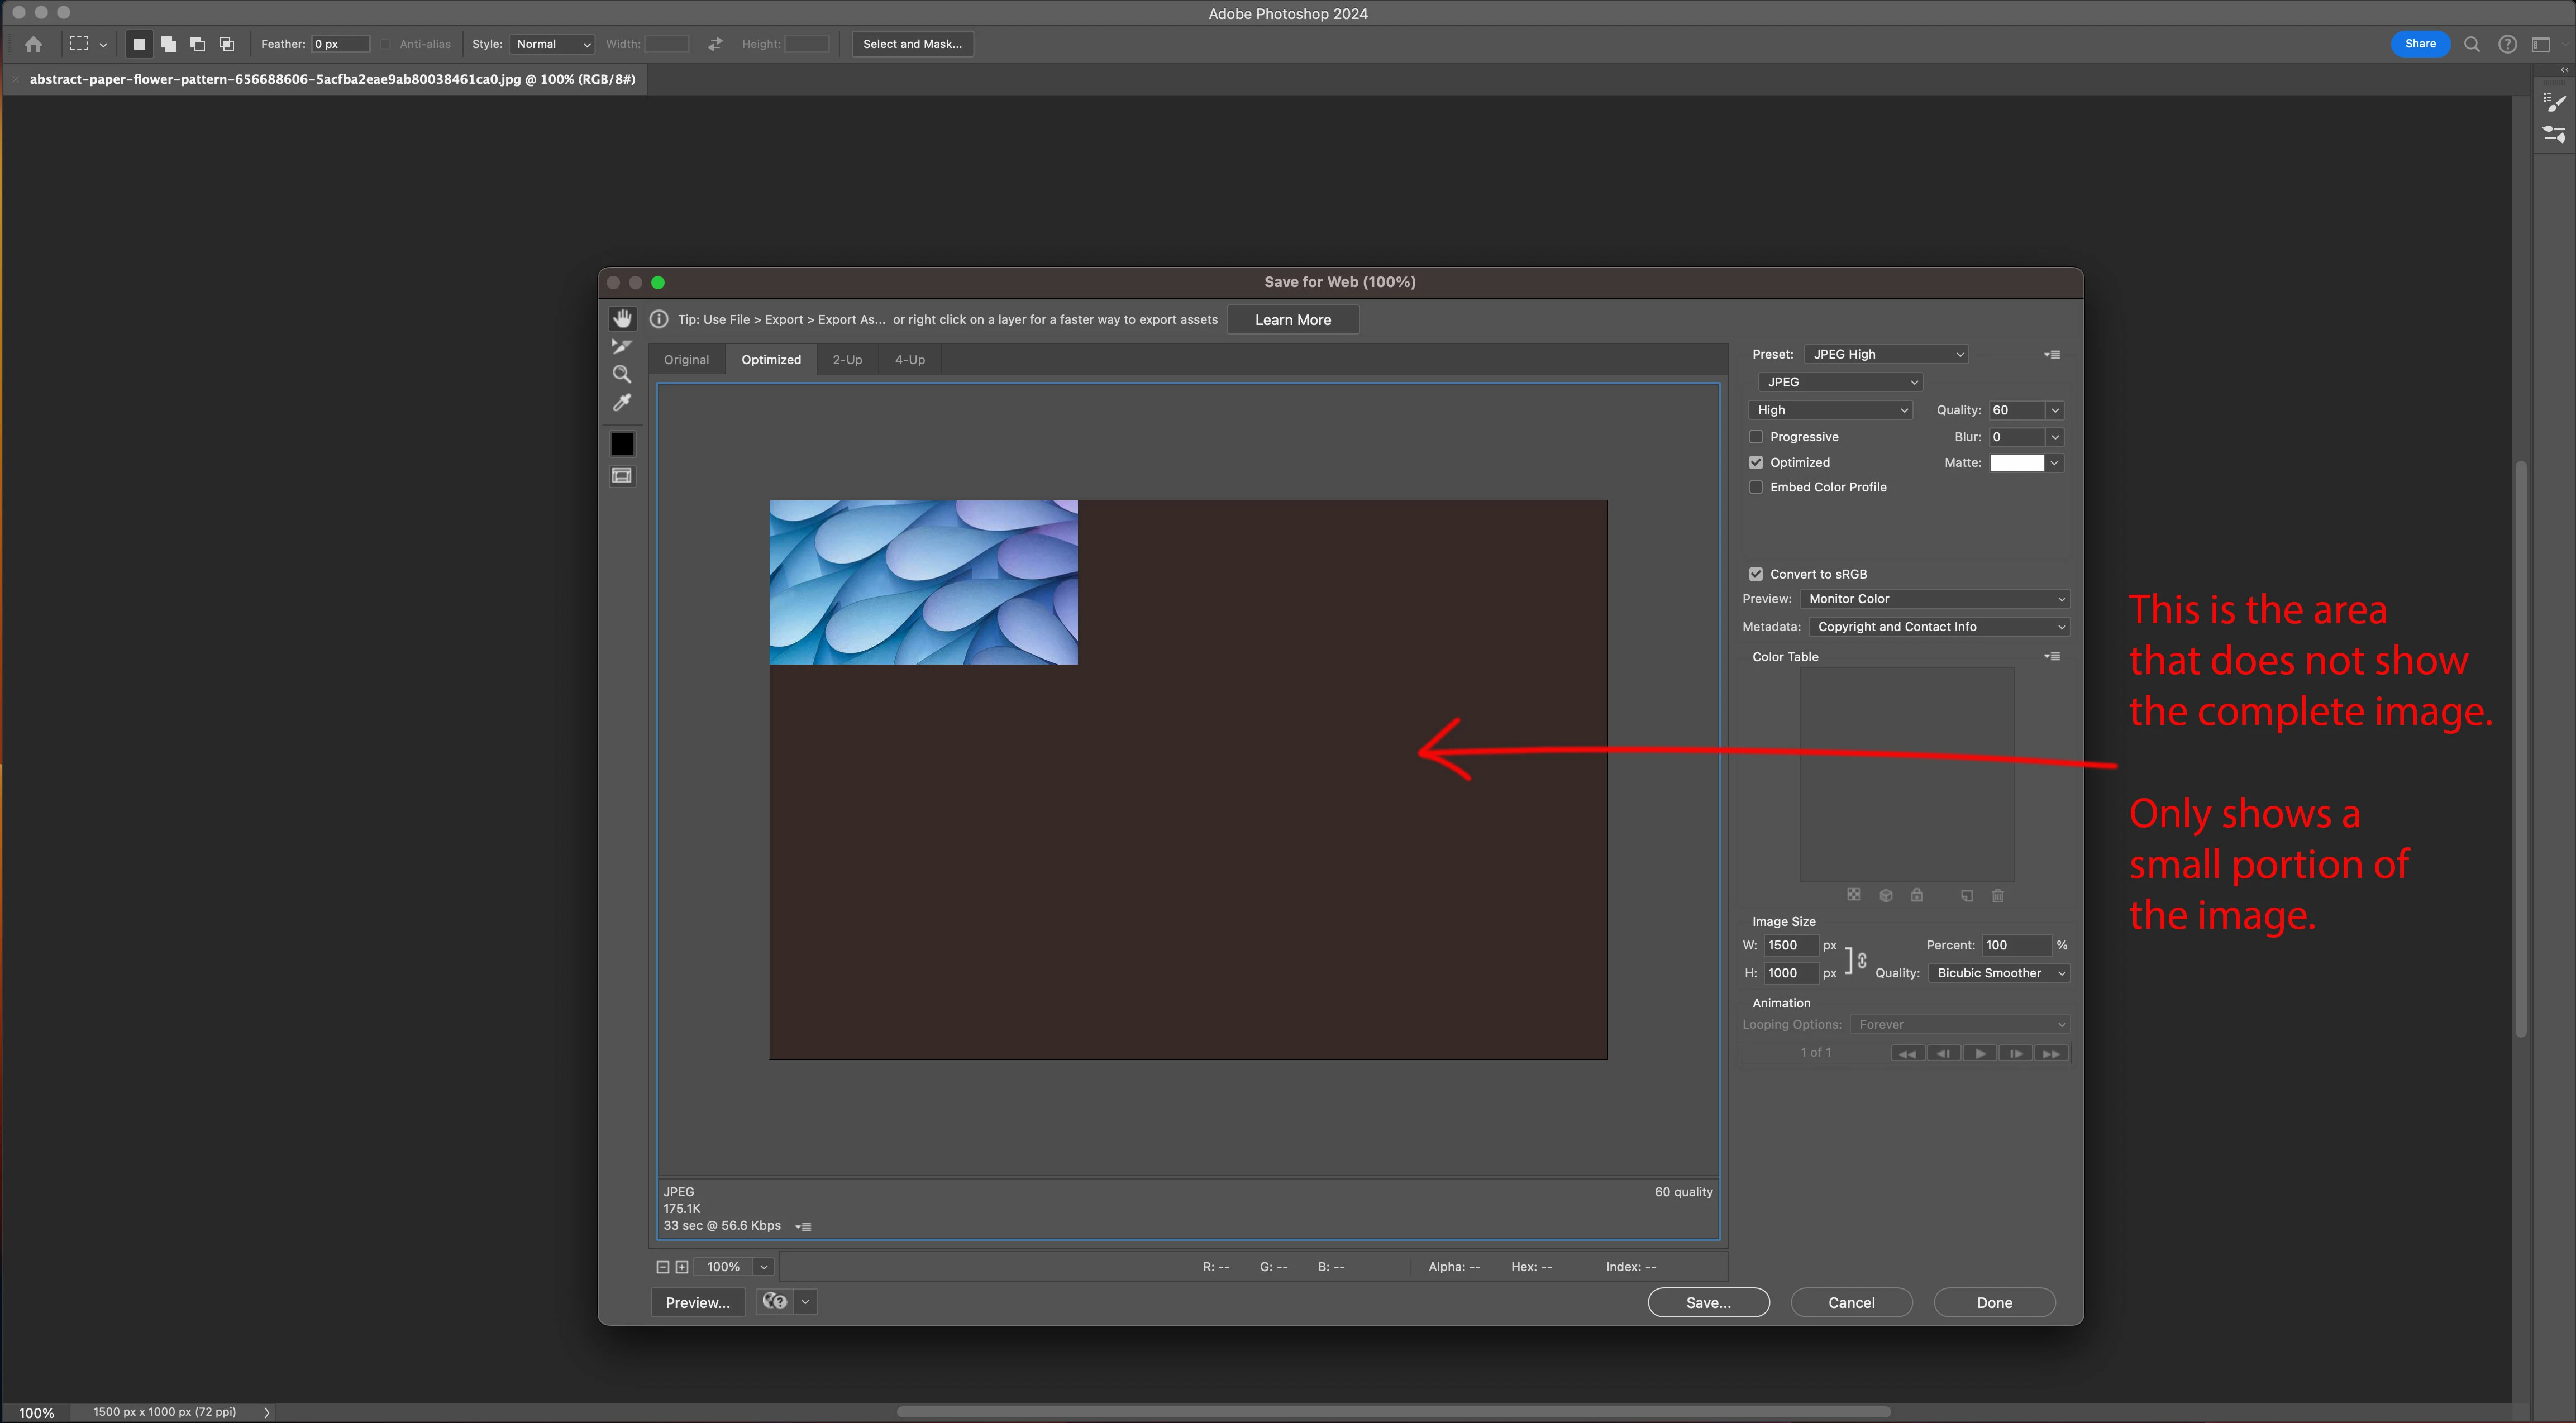
Task: Select the Zoom tool in dialog
Action: [x=622, y=374]
